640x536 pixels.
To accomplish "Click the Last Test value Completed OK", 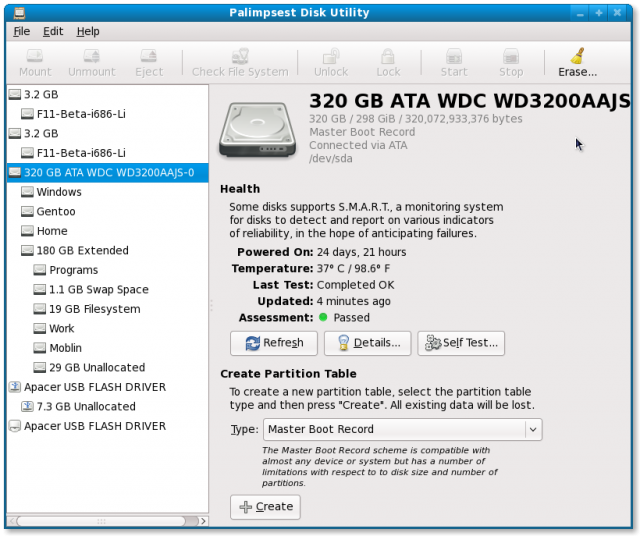I will 356,285.
